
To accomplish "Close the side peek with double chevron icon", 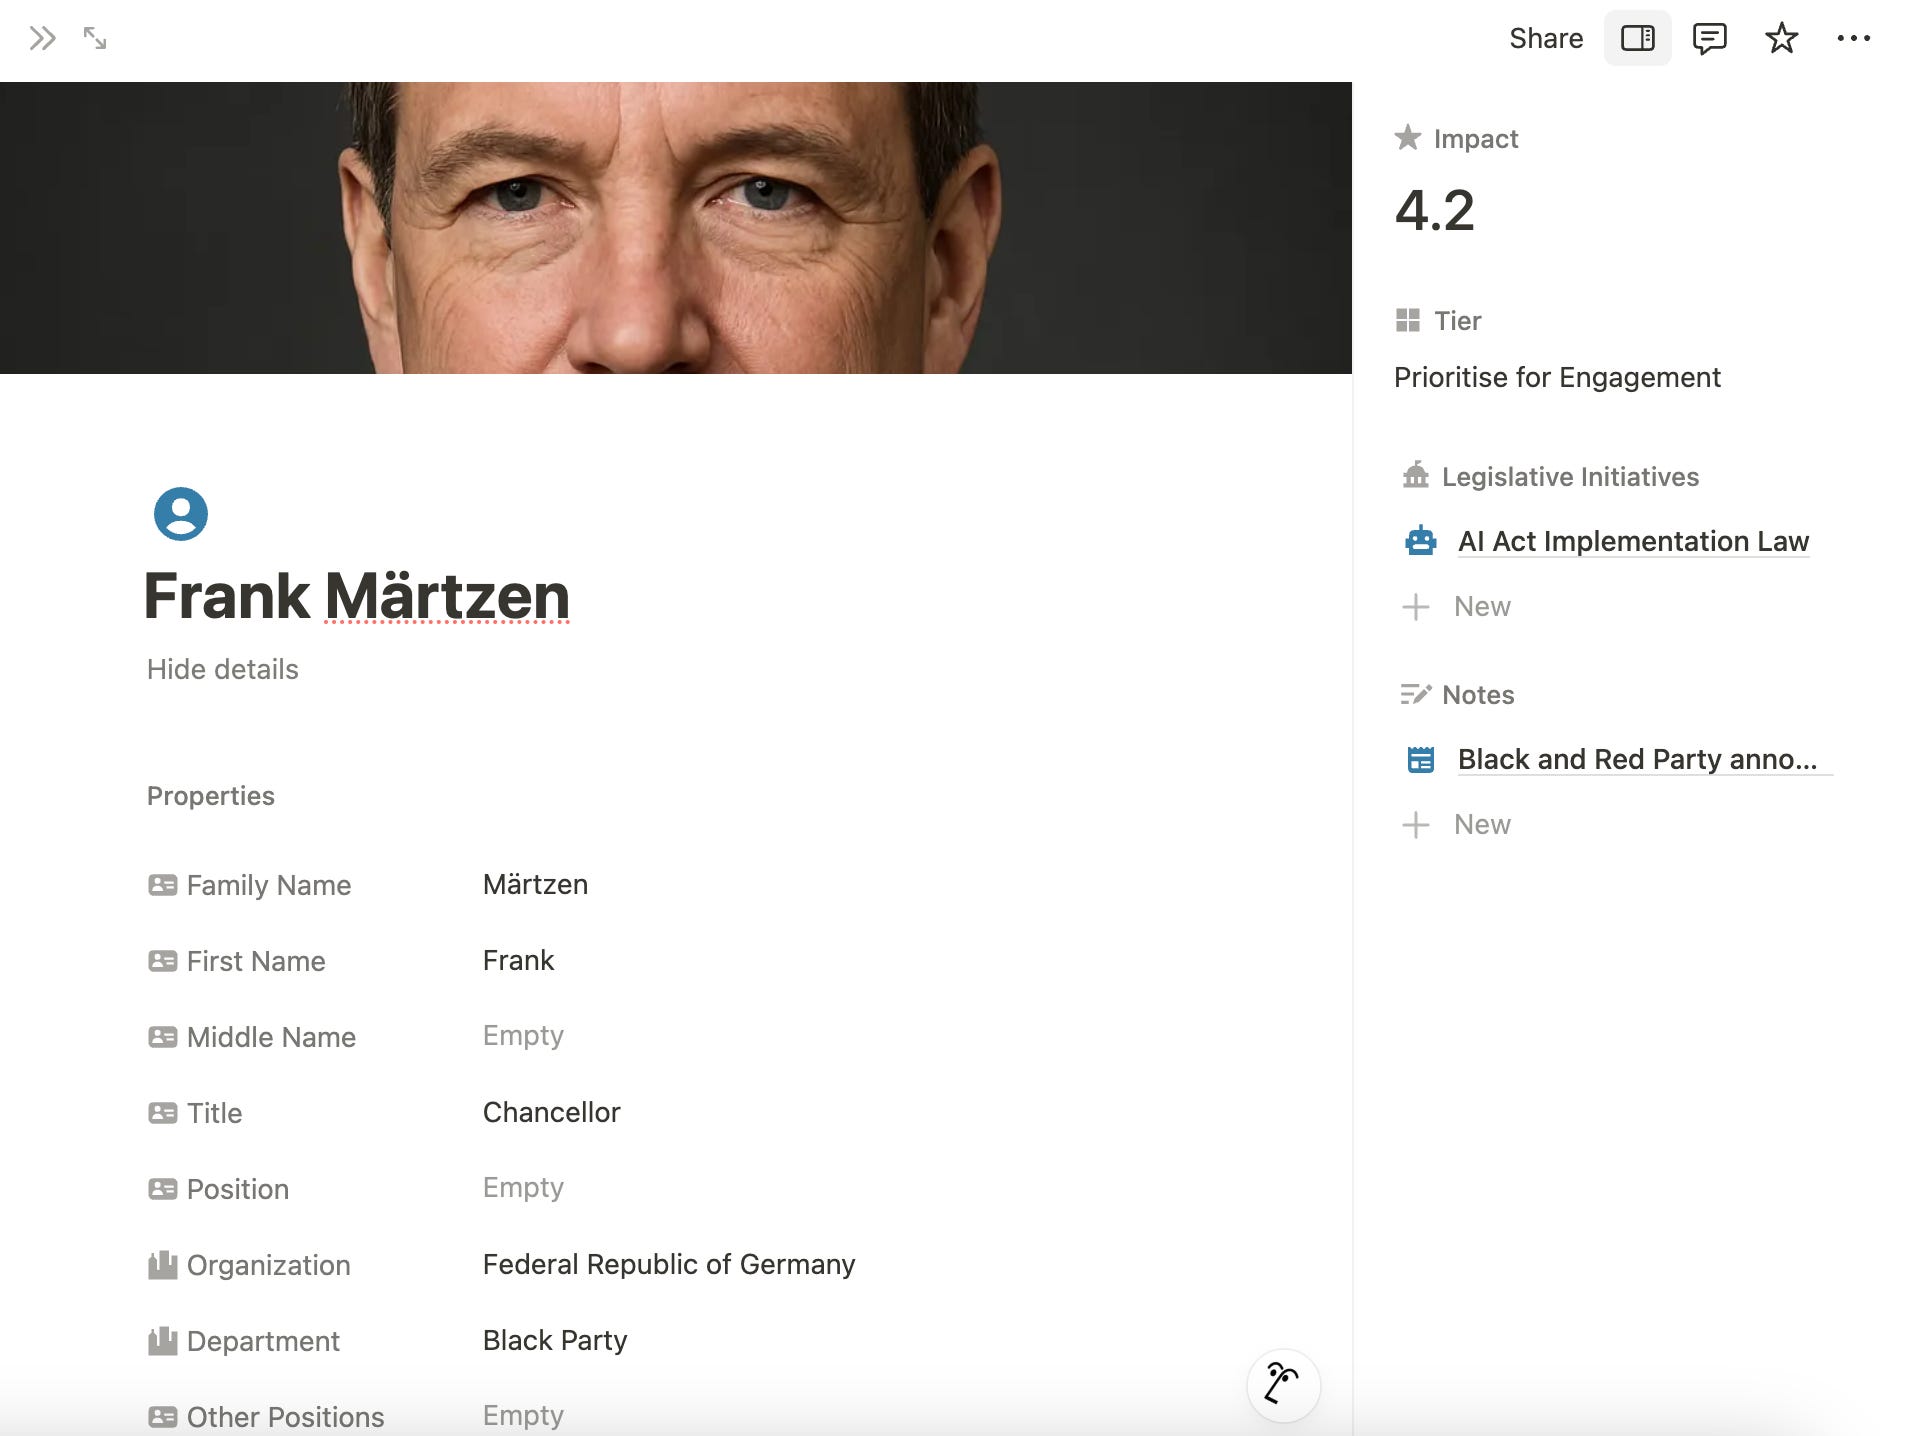I will pyautogui.click(x=42, y=39).
